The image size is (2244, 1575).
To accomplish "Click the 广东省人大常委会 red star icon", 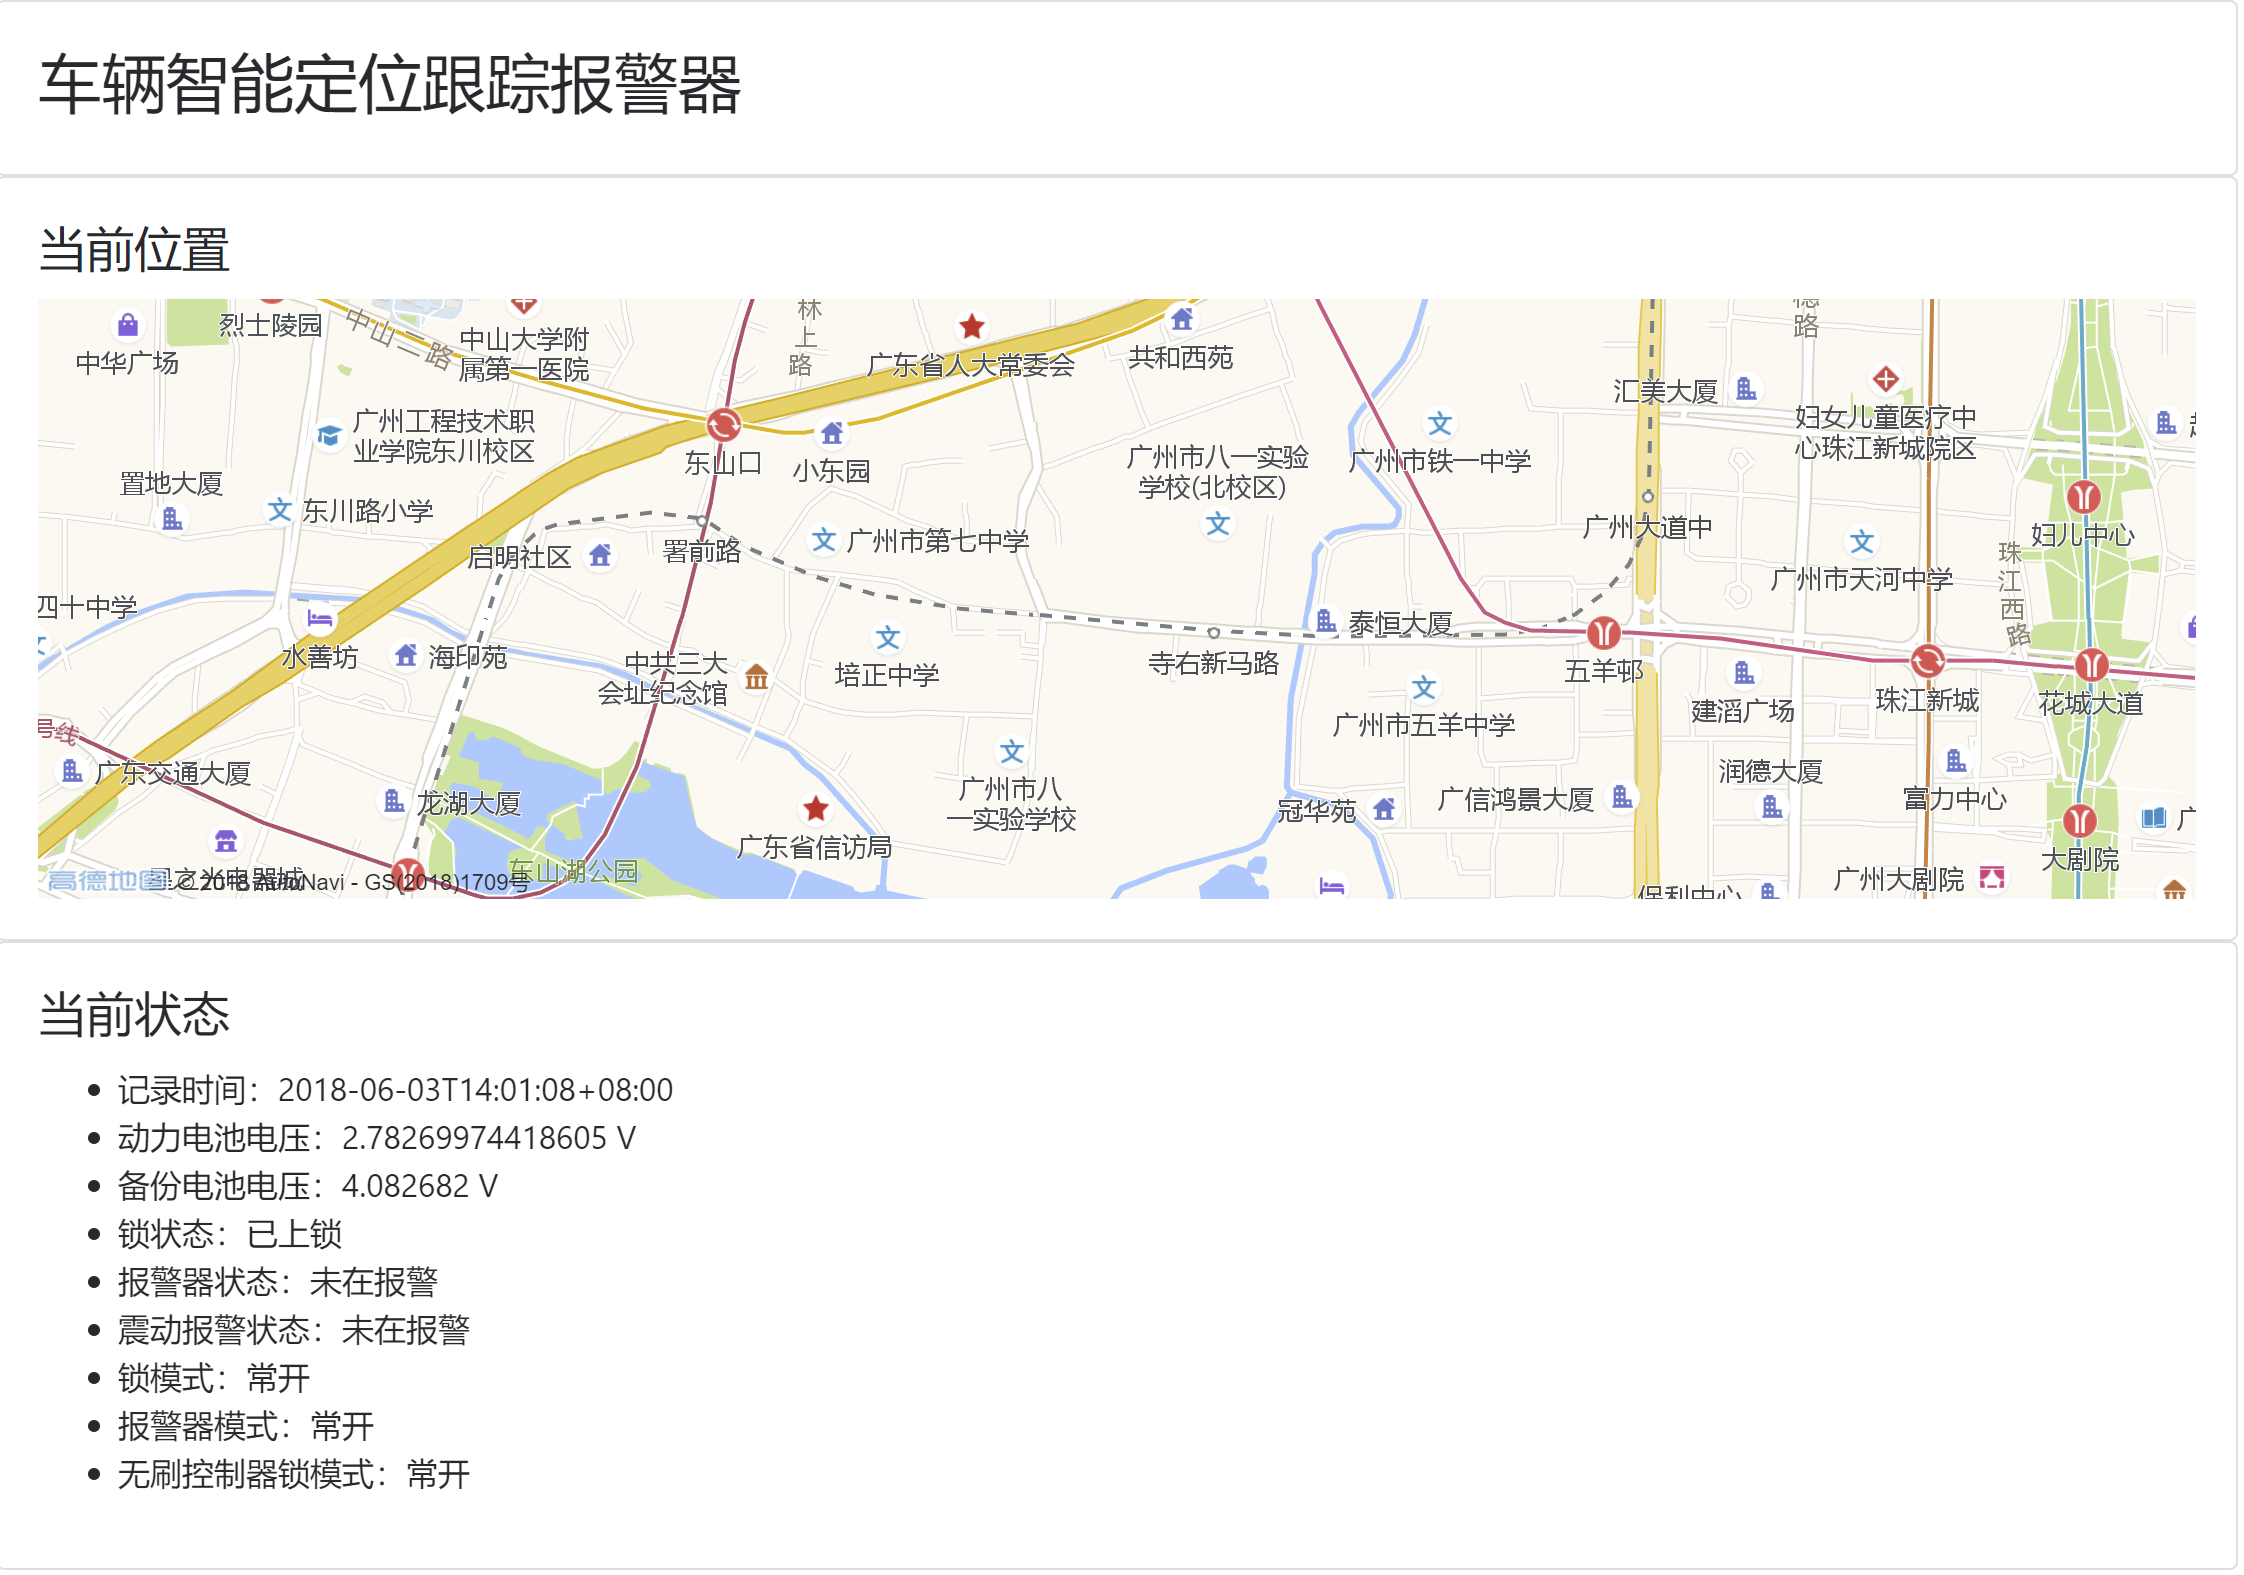I will click(971, 326).
